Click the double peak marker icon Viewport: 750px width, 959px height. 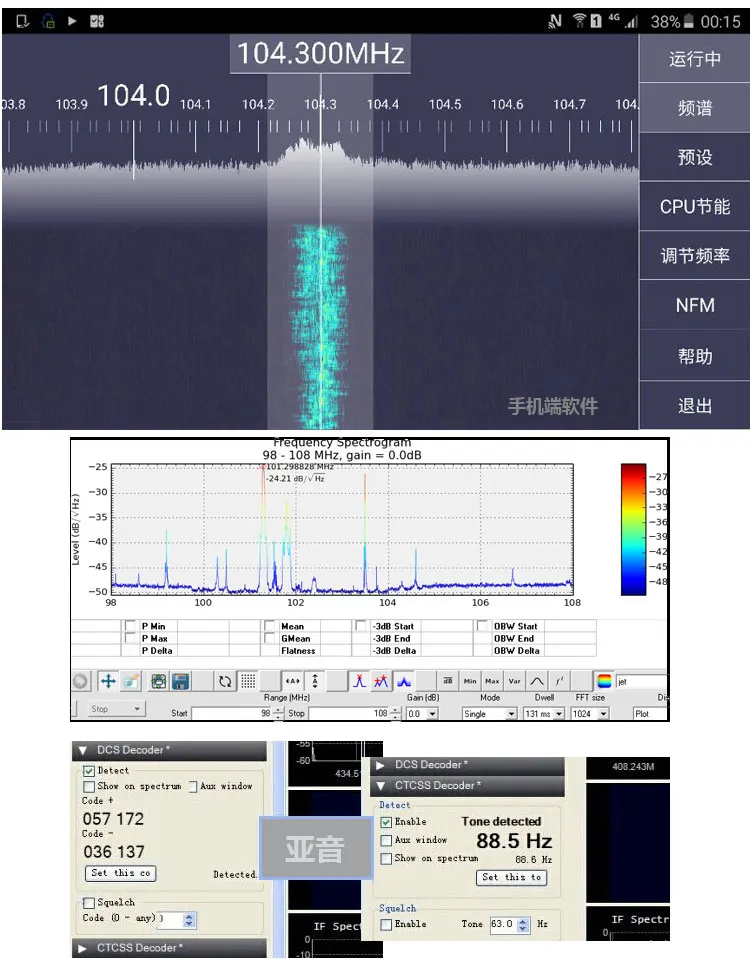[381, 681]
